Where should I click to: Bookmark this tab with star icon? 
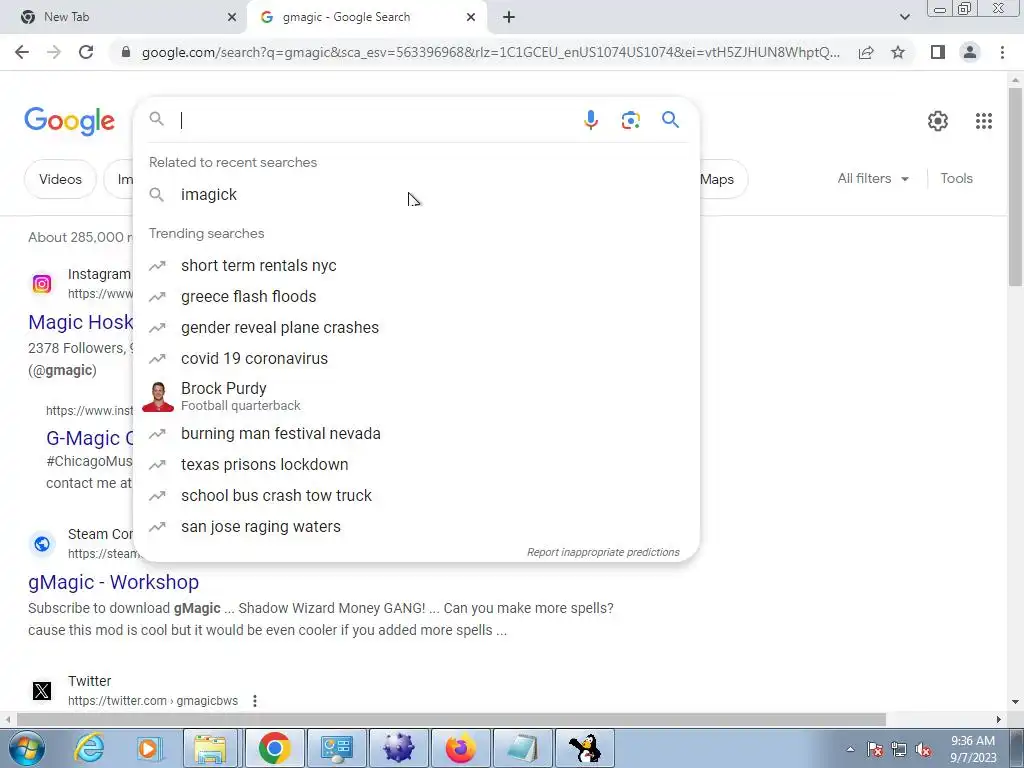(898, 52)
